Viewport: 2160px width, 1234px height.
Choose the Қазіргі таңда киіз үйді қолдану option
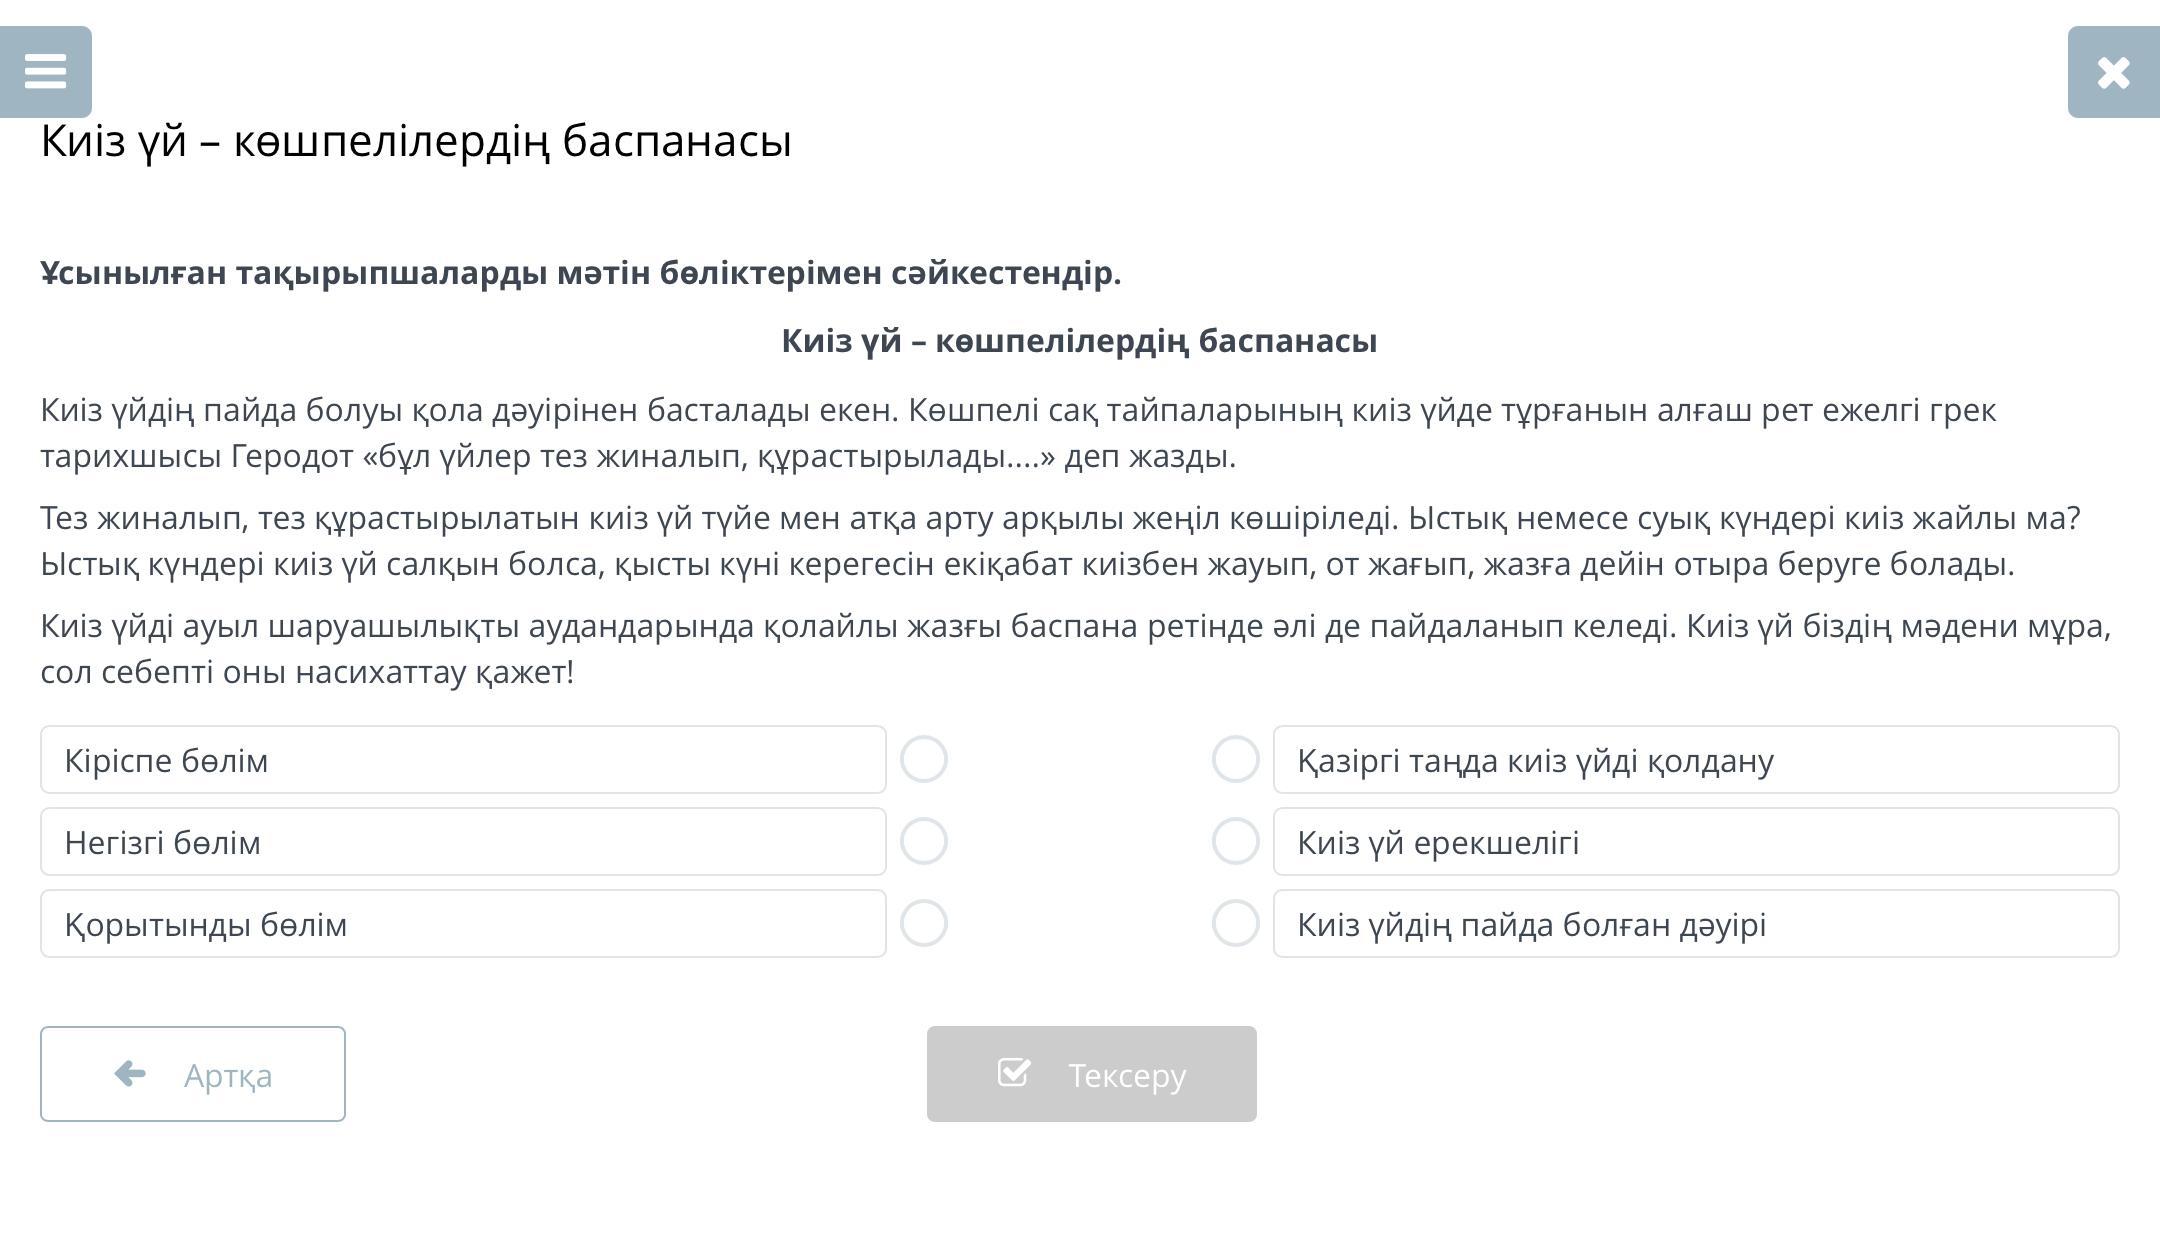[x=1695, y=760]
